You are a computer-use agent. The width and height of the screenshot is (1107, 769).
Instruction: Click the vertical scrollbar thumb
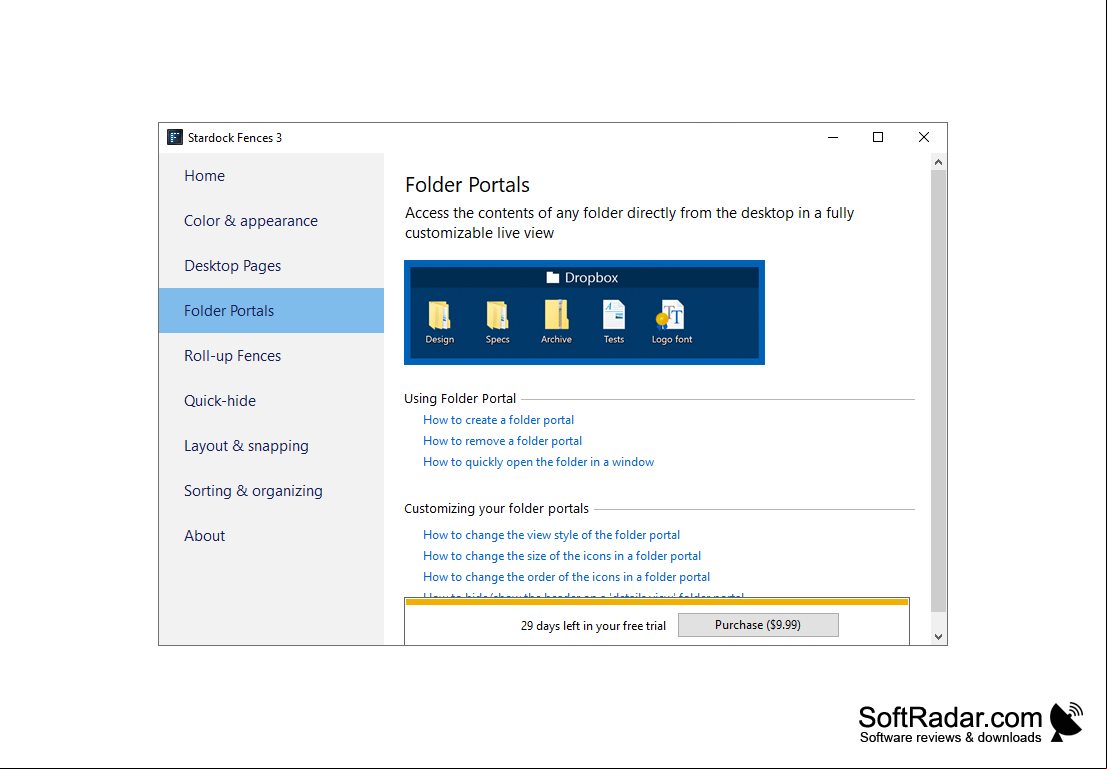click(x=938, y=391)
